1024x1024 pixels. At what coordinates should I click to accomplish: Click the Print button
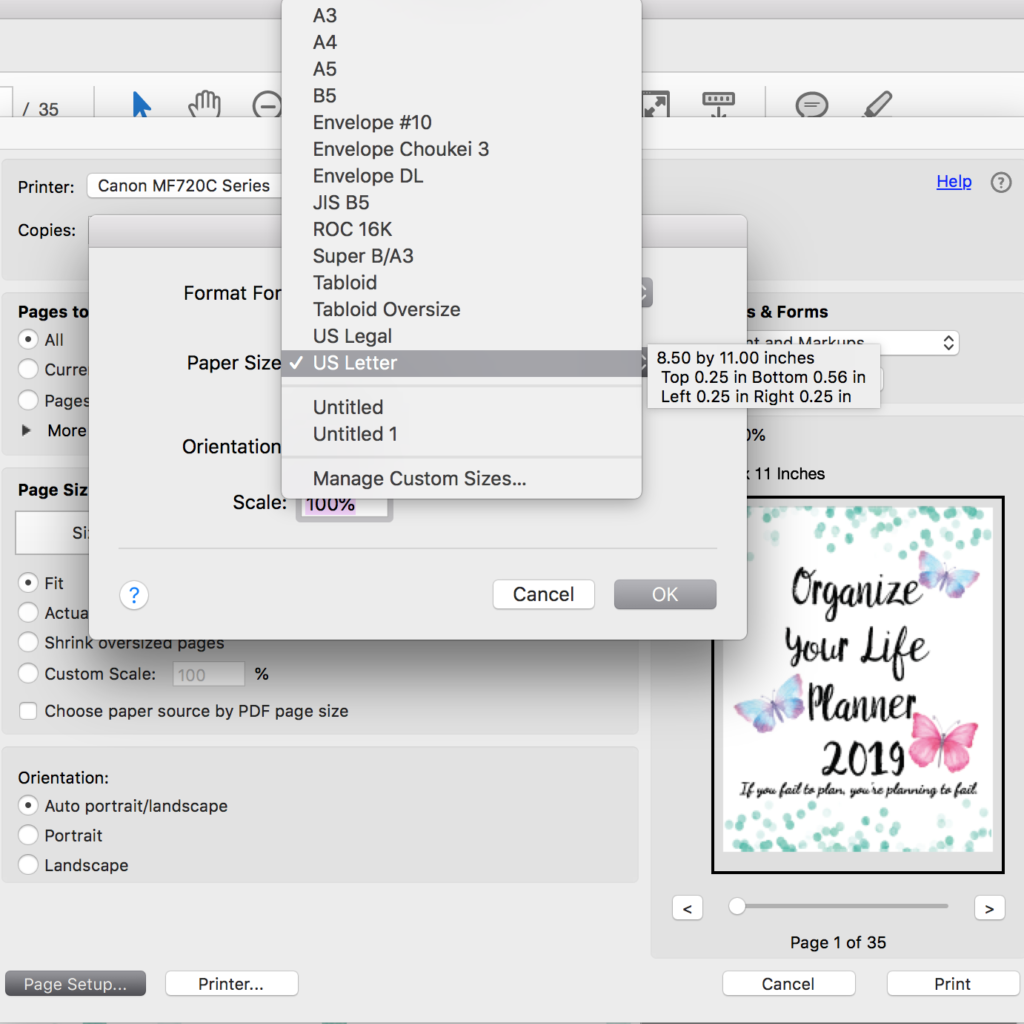pyautogui.click(x=952, y=983)
